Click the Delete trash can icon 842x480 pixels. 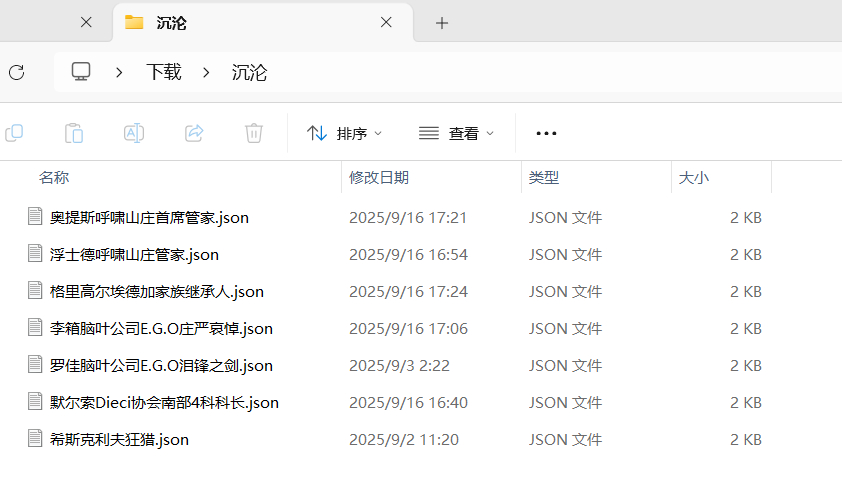point(254,133)
